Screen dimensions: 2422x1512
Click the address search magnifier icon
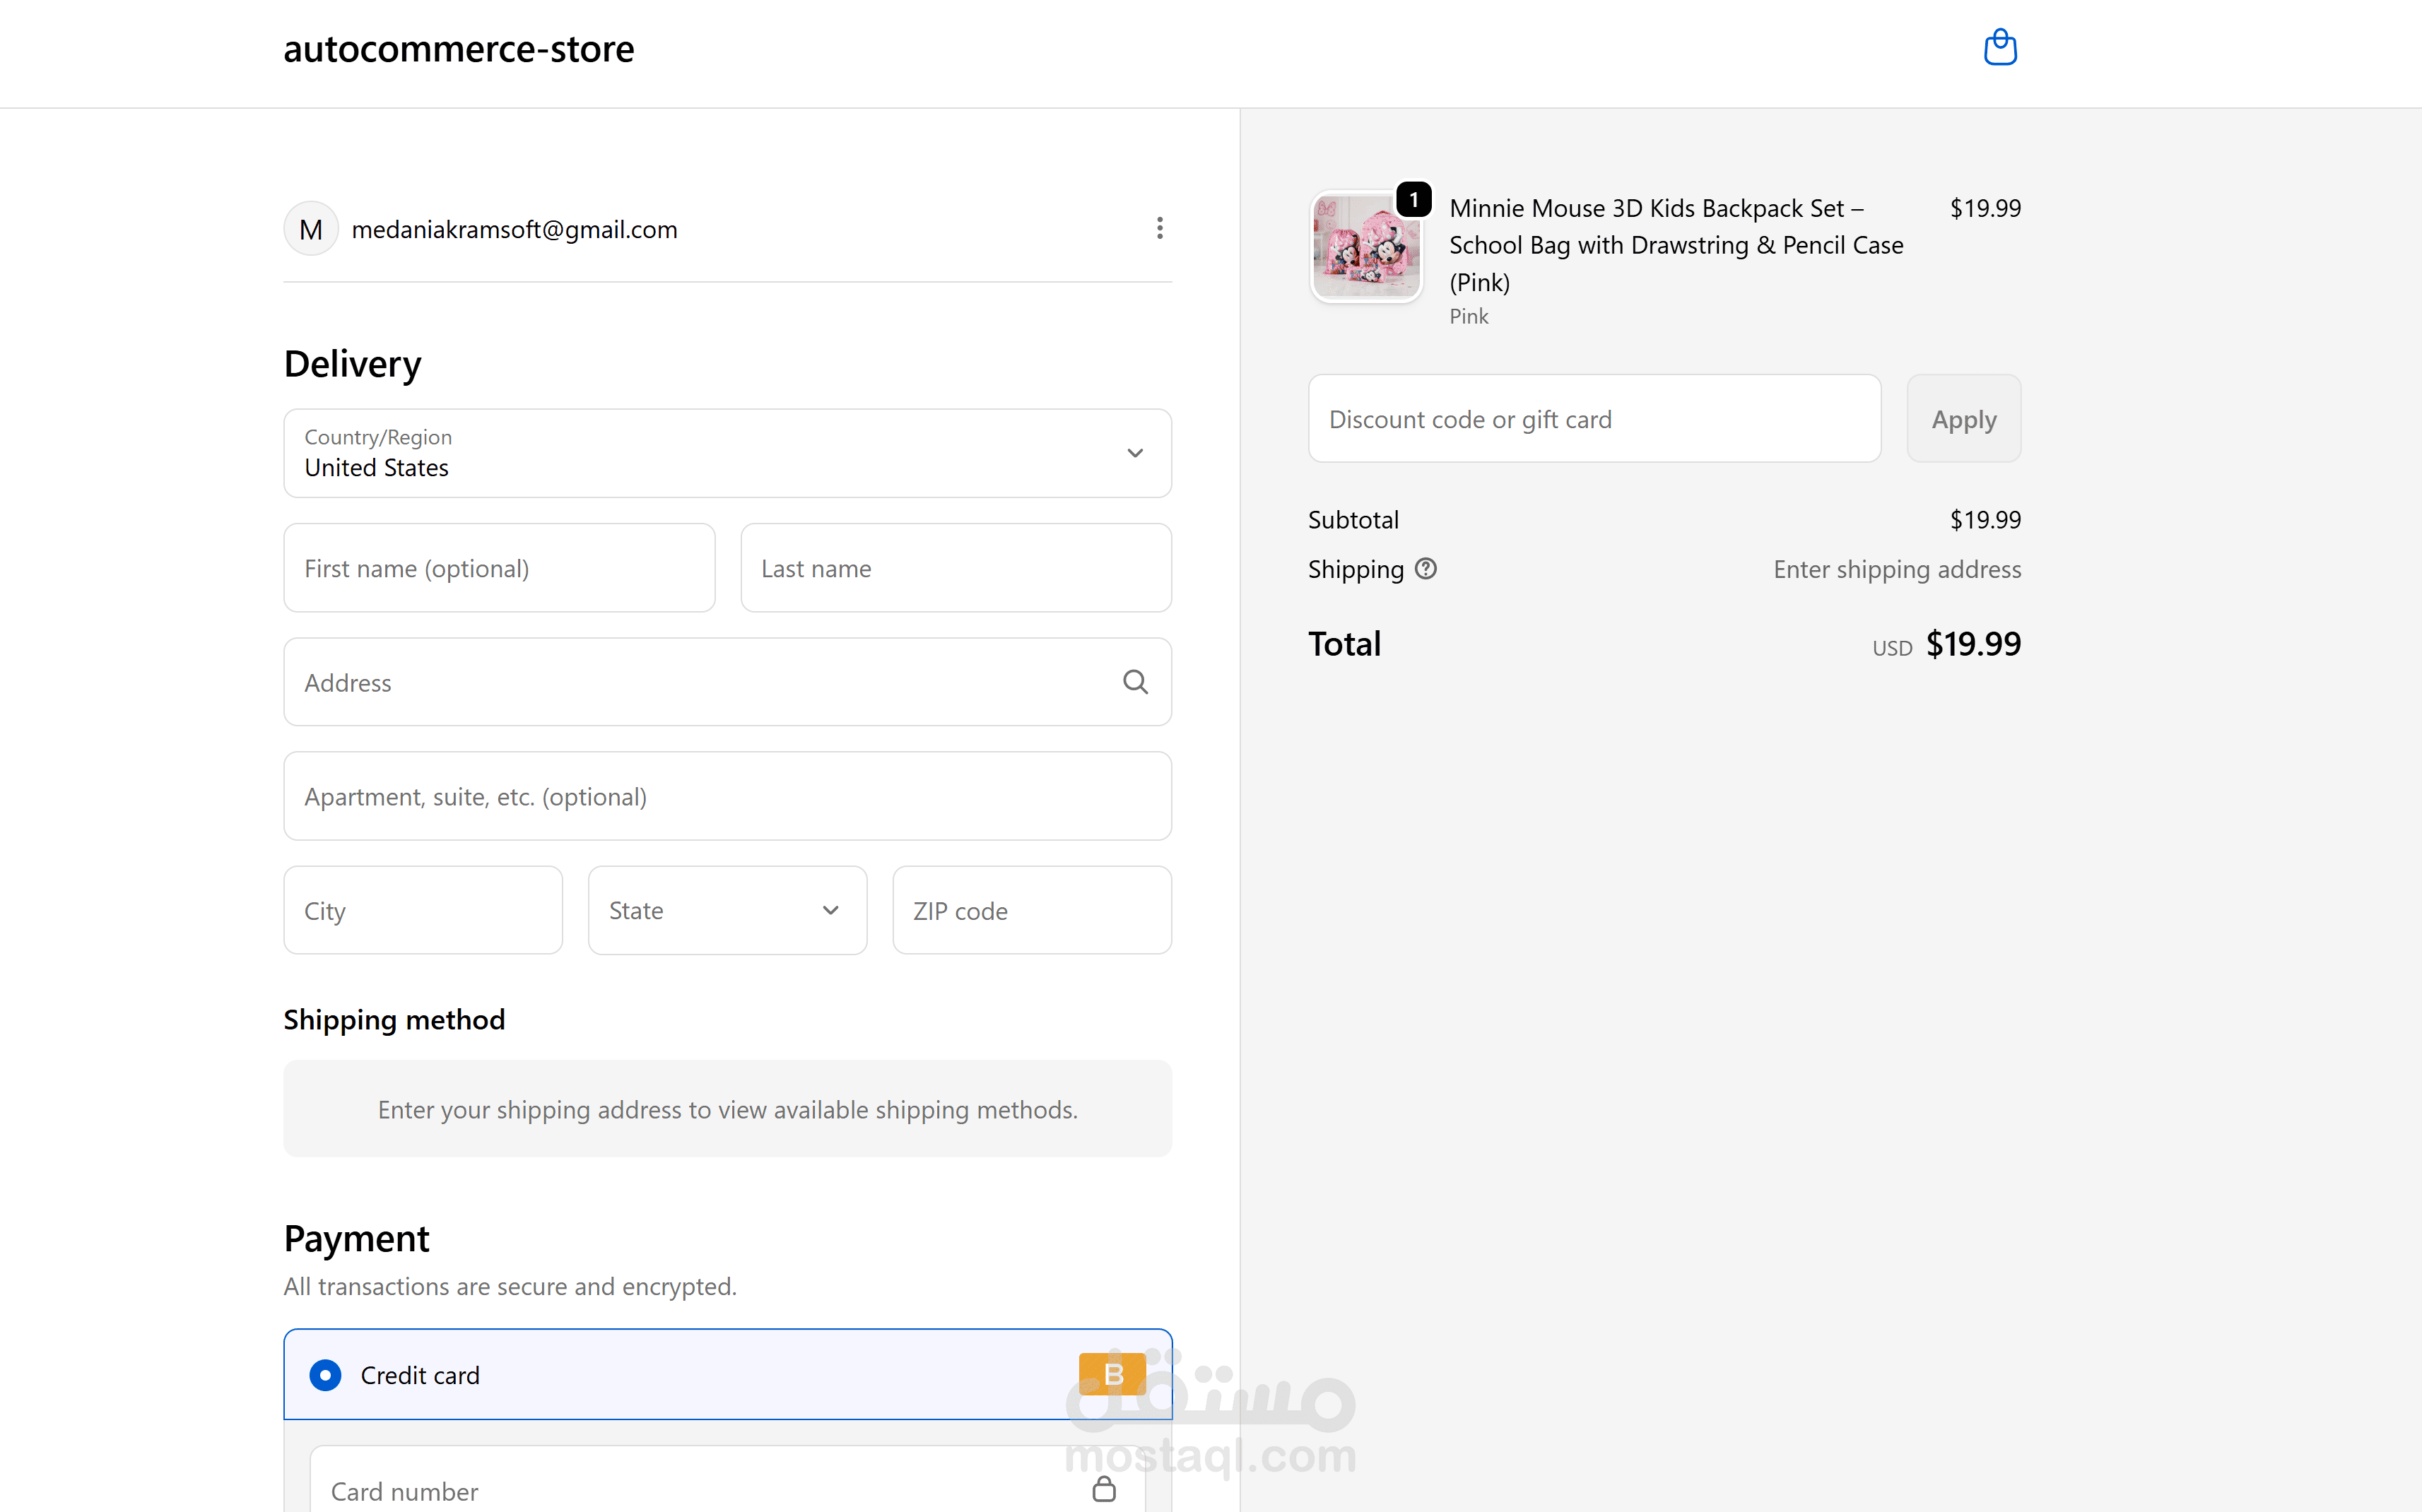(x=1135, y=682)
